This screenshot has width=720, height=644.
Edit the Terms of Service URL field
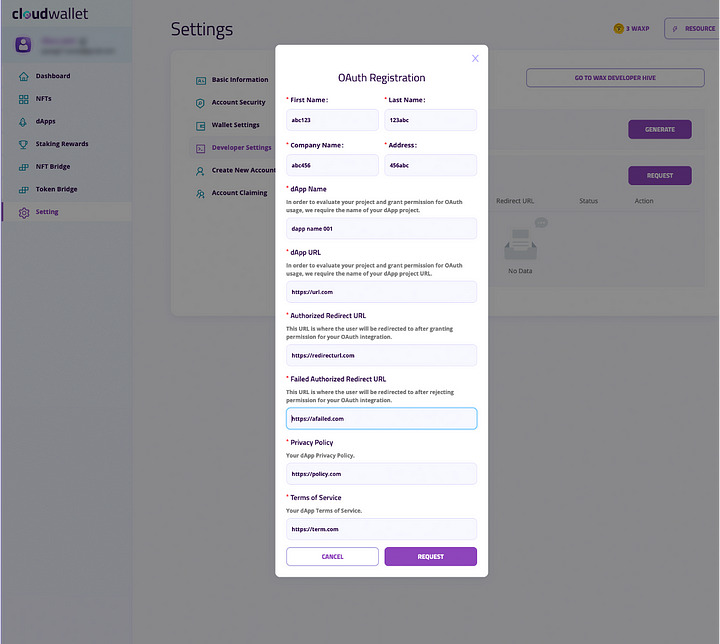tap(381, 529)
